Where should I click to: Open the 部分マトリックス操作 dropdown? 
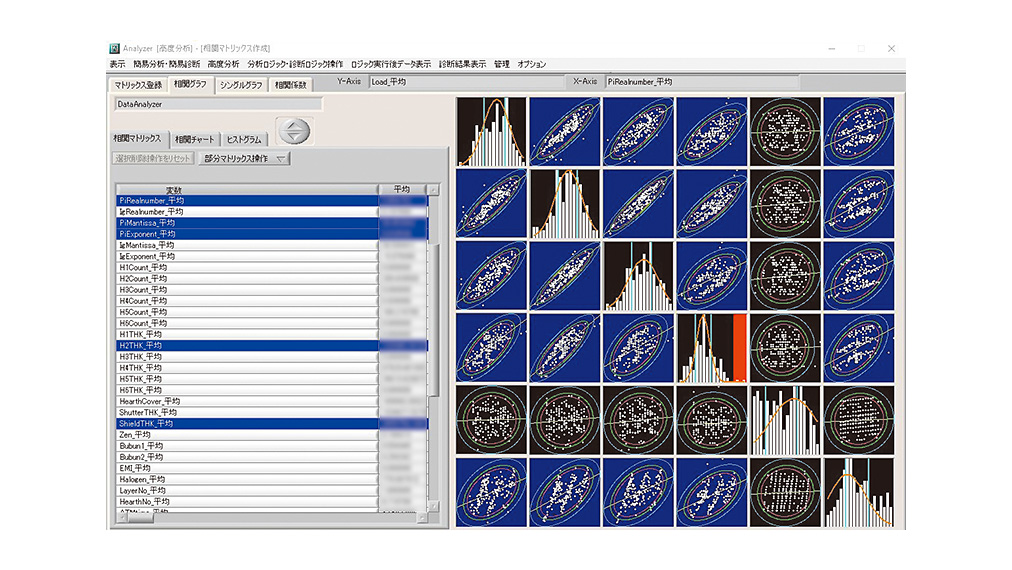[x=245, y=159]
